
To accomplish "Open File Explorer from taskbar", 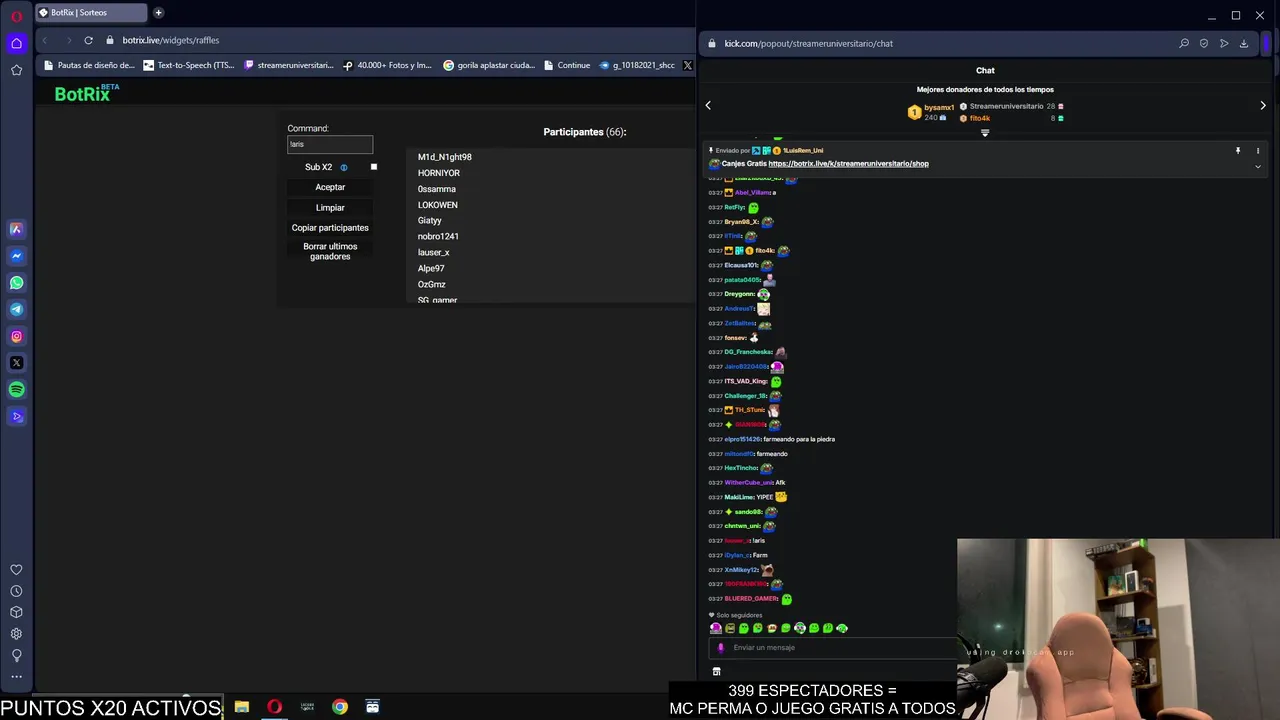I will coord(242,707).
